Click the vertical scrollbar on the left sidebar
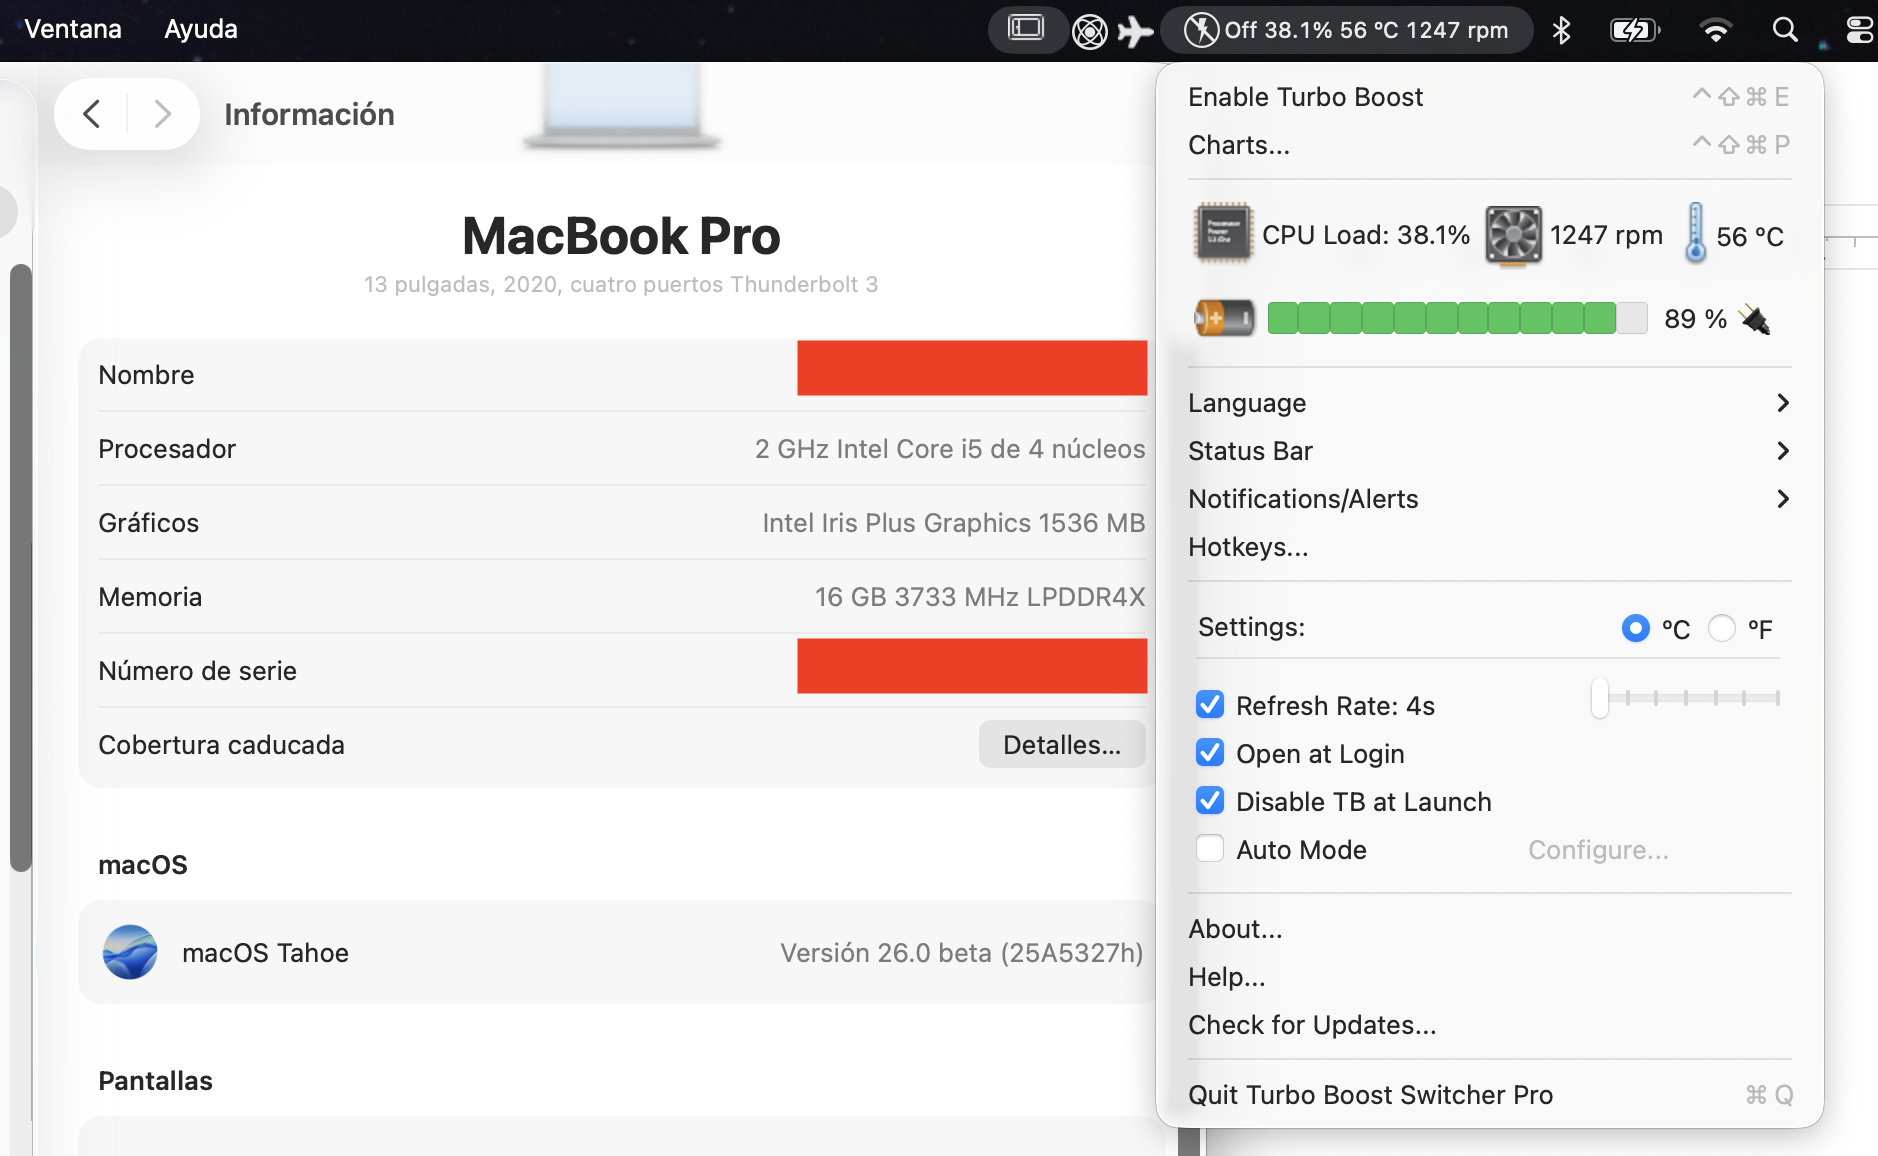Viewport: 1878px width, 1156px height. click(x=20, y=567)
